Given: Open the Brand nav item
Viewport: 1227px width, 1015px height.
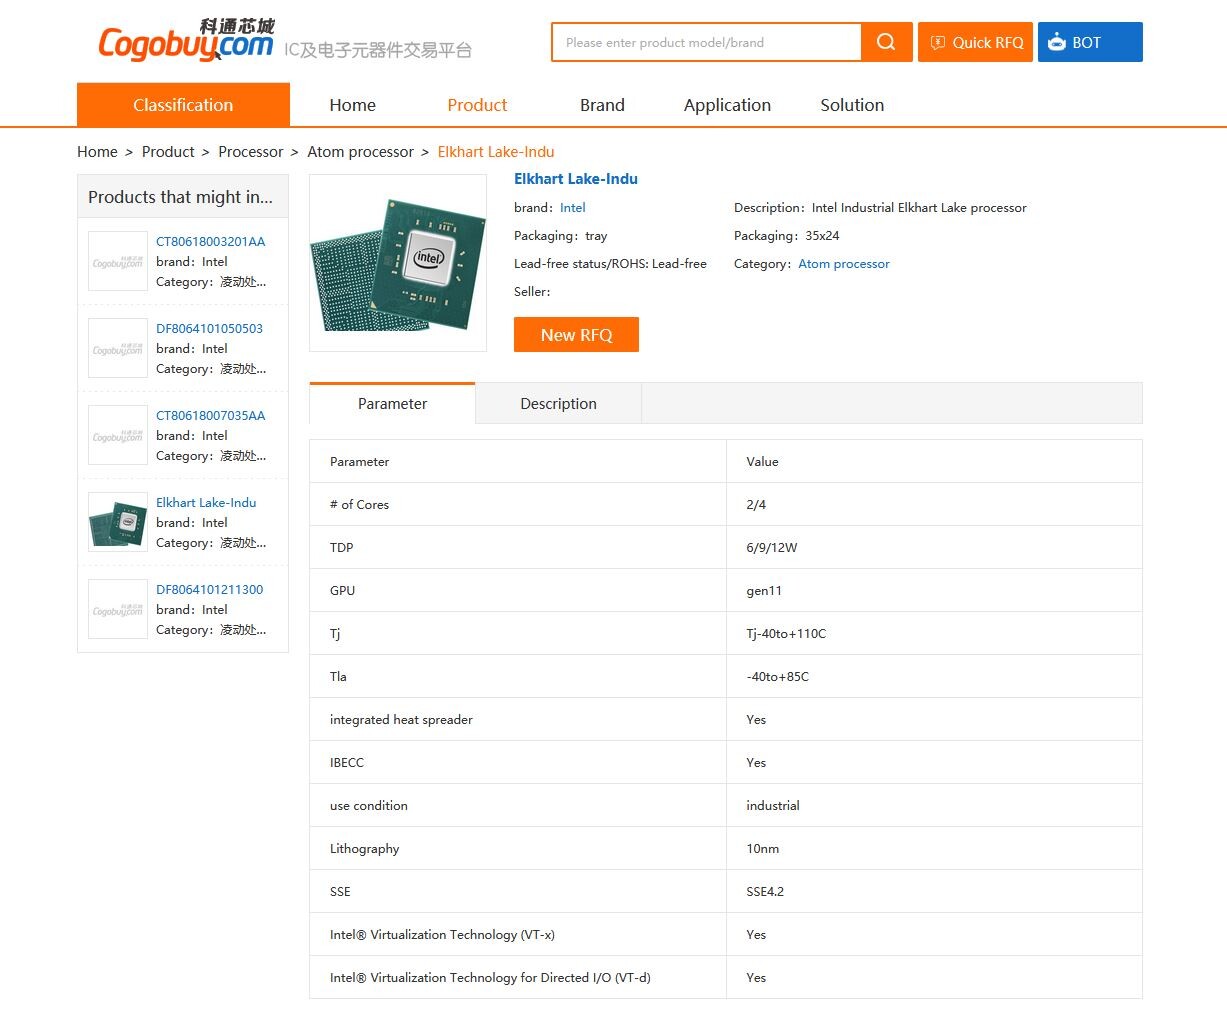Looking at the screenshot, I should pos(602,105).
